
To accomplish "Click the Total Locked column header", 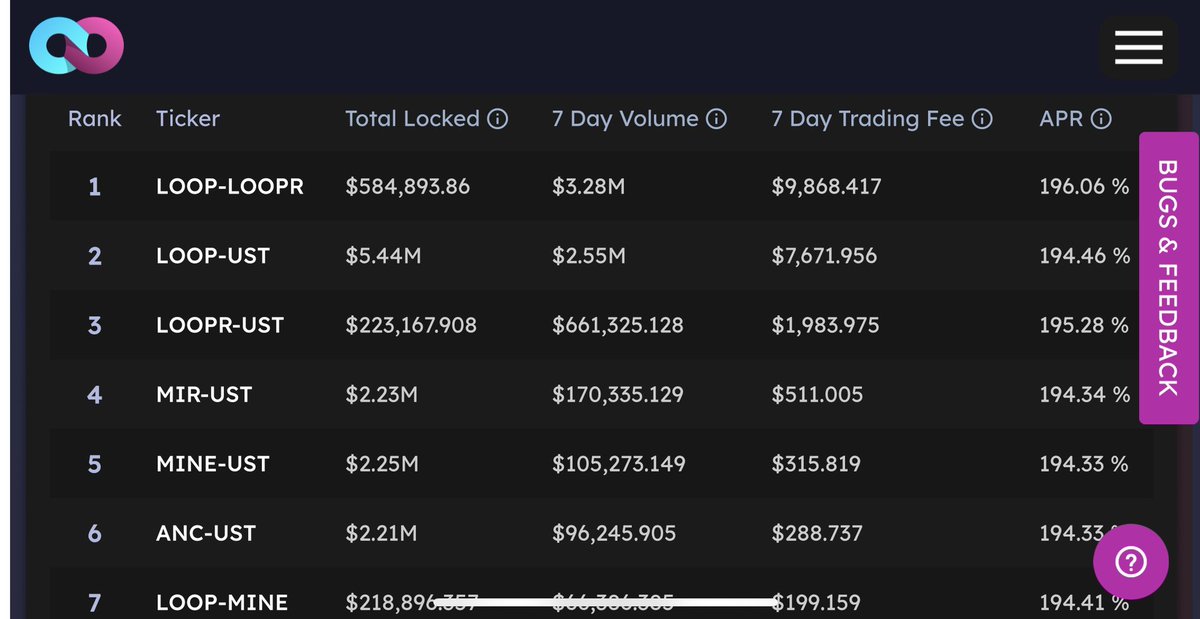I will coord(412,119).
